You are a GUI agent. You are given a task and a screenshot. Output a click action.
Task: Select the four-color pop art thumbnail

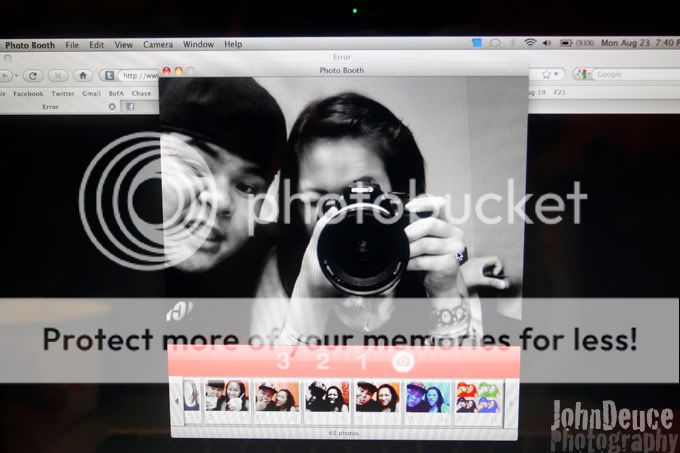pos(478,396)
